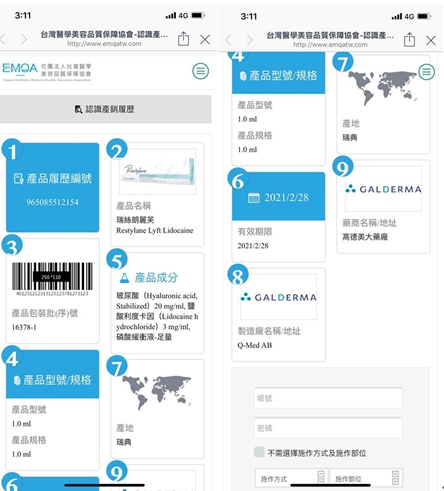Select manufacturer name Q-Med AB
This screenshot has height=491, width=444.
[255, 345]
